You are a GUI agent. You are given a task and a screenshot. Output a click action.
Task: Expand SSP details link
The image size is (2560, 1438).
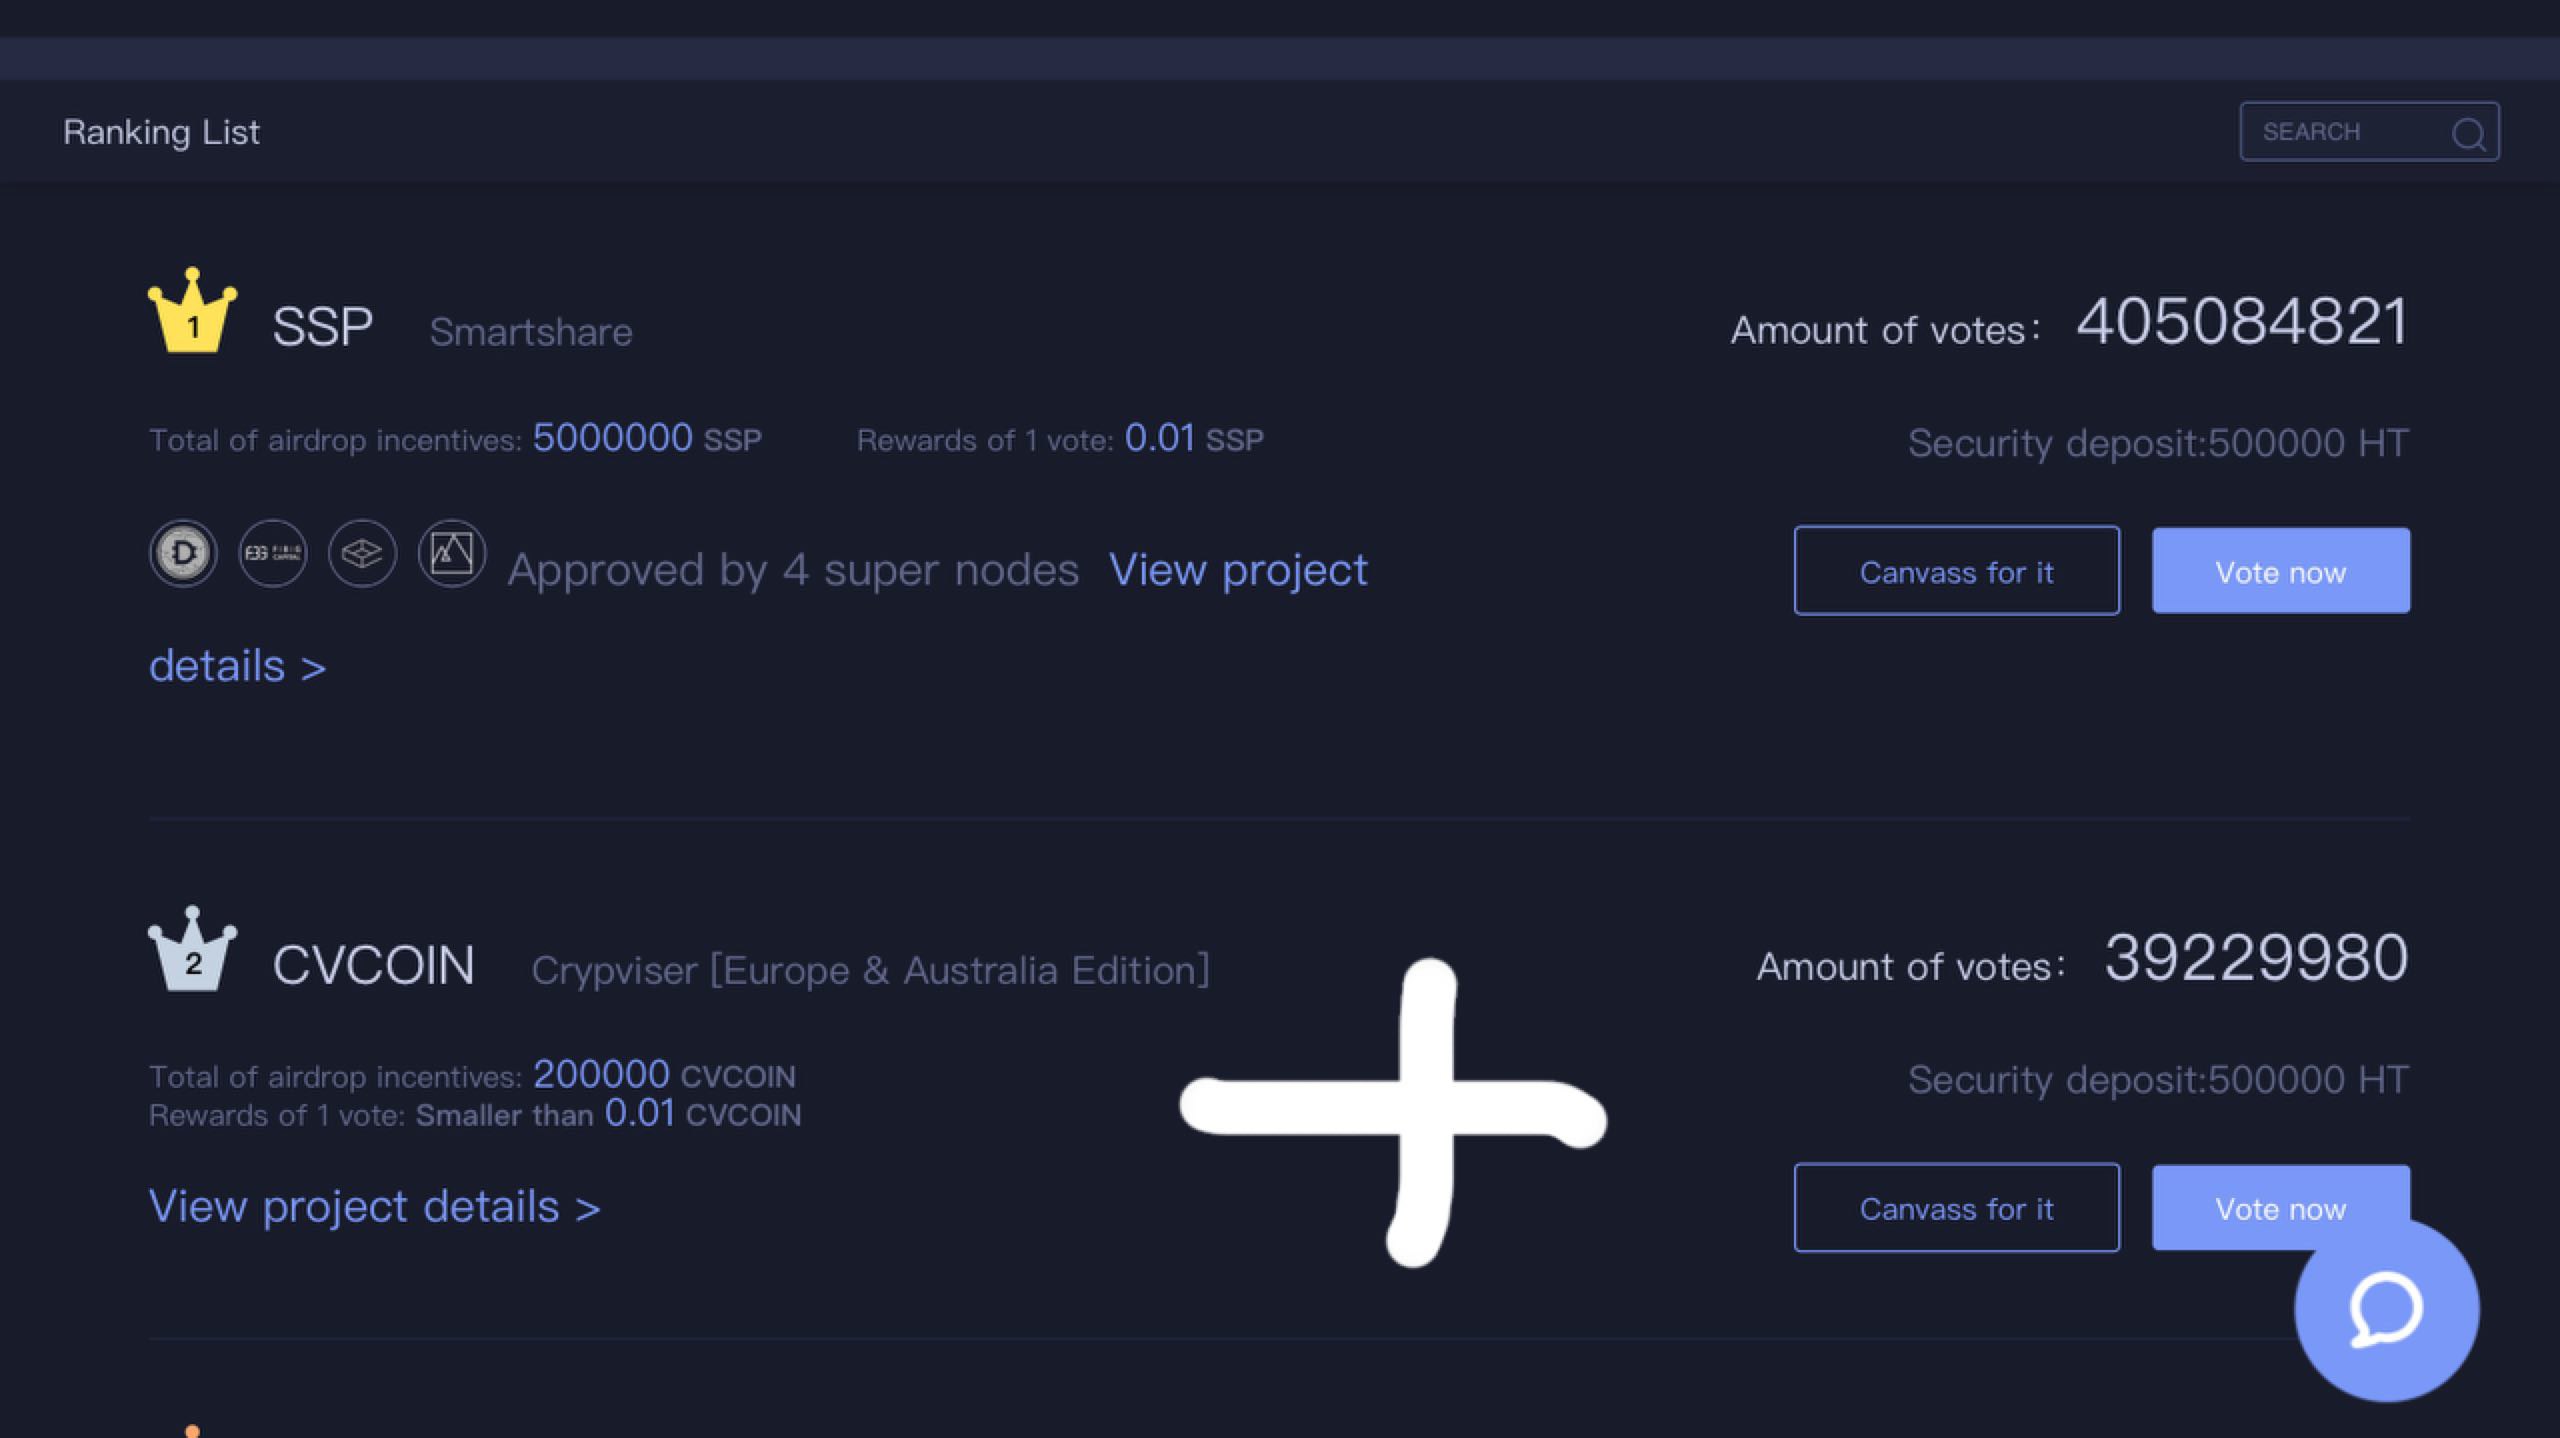point(238,666)
